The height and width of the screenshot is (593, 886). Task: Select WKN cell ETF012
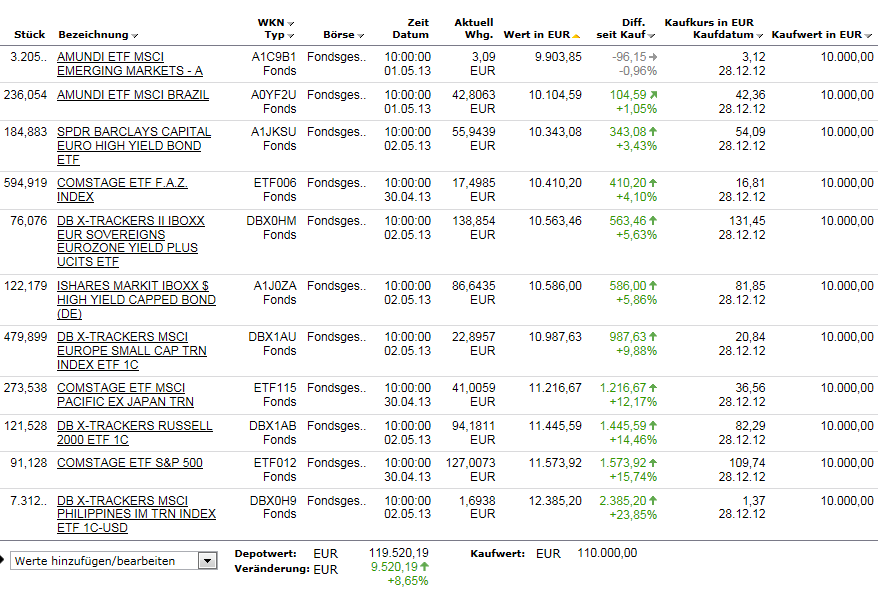pyautogui.click(x=275, y=463)
